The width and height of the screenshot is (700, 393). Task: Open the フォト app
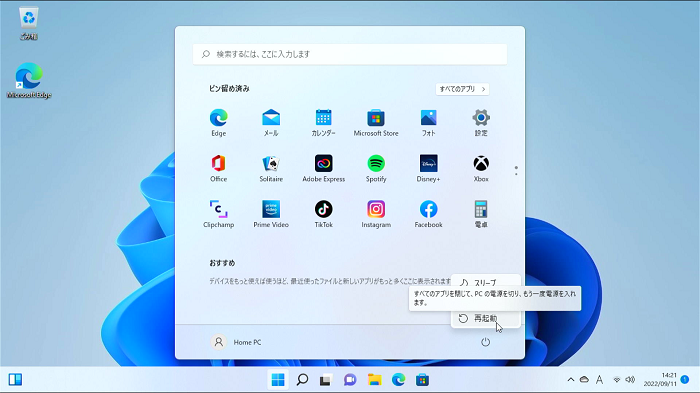point(428,122)
